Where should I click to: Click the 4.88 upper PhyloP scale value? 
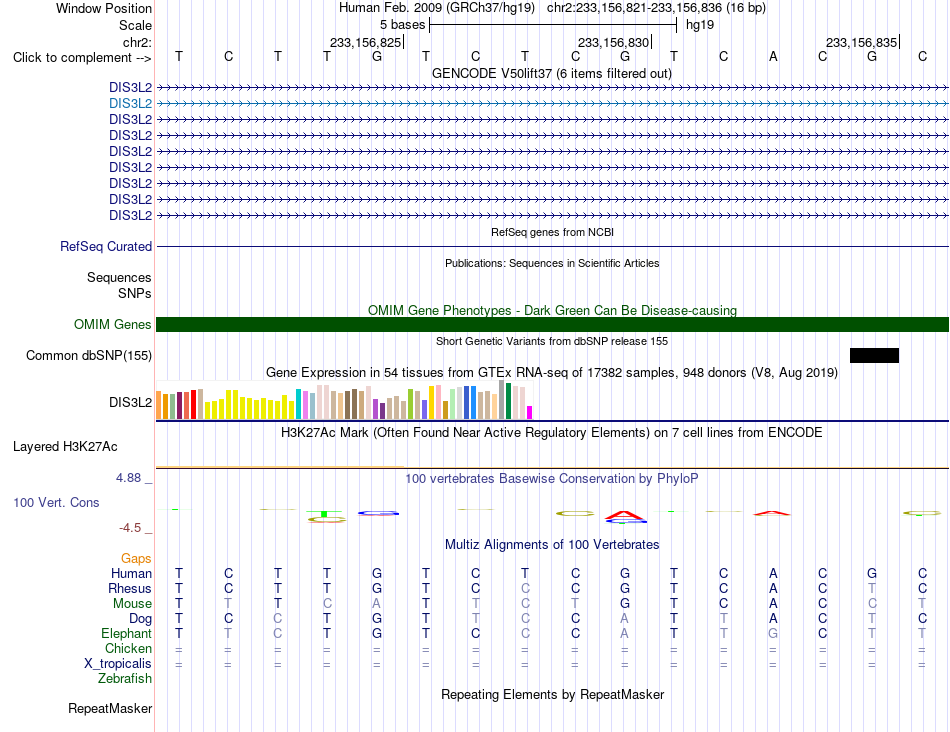128,477
